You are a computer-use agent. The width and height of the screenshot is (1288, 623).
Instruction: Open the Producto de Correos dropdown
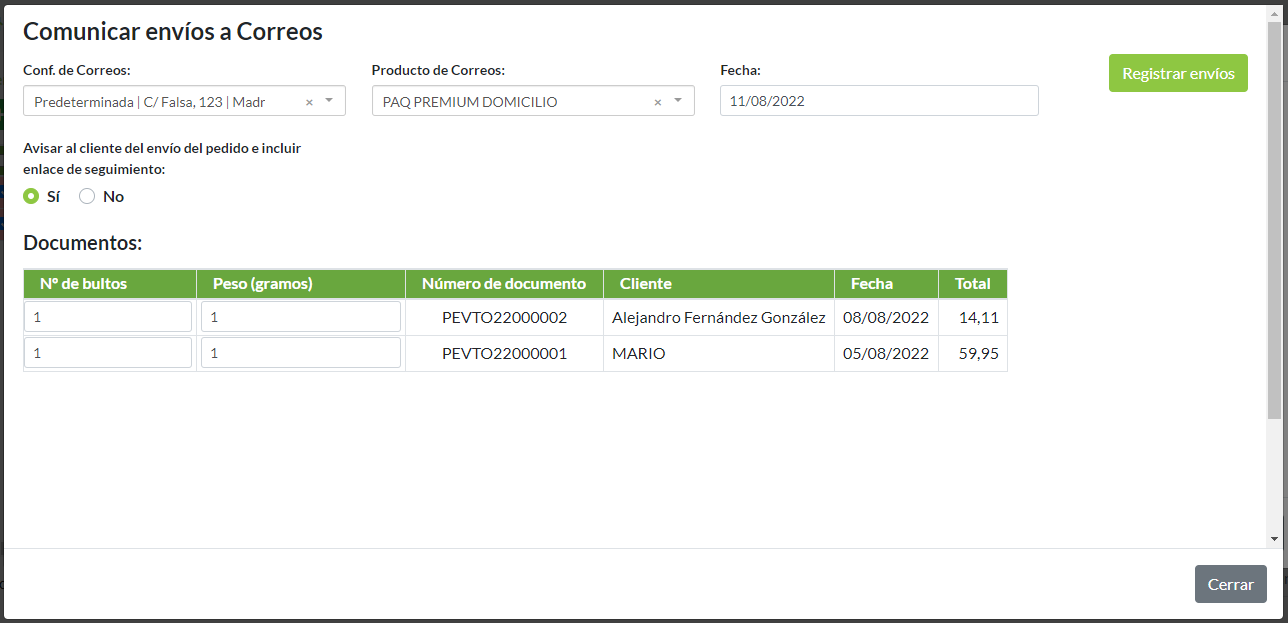678,101
